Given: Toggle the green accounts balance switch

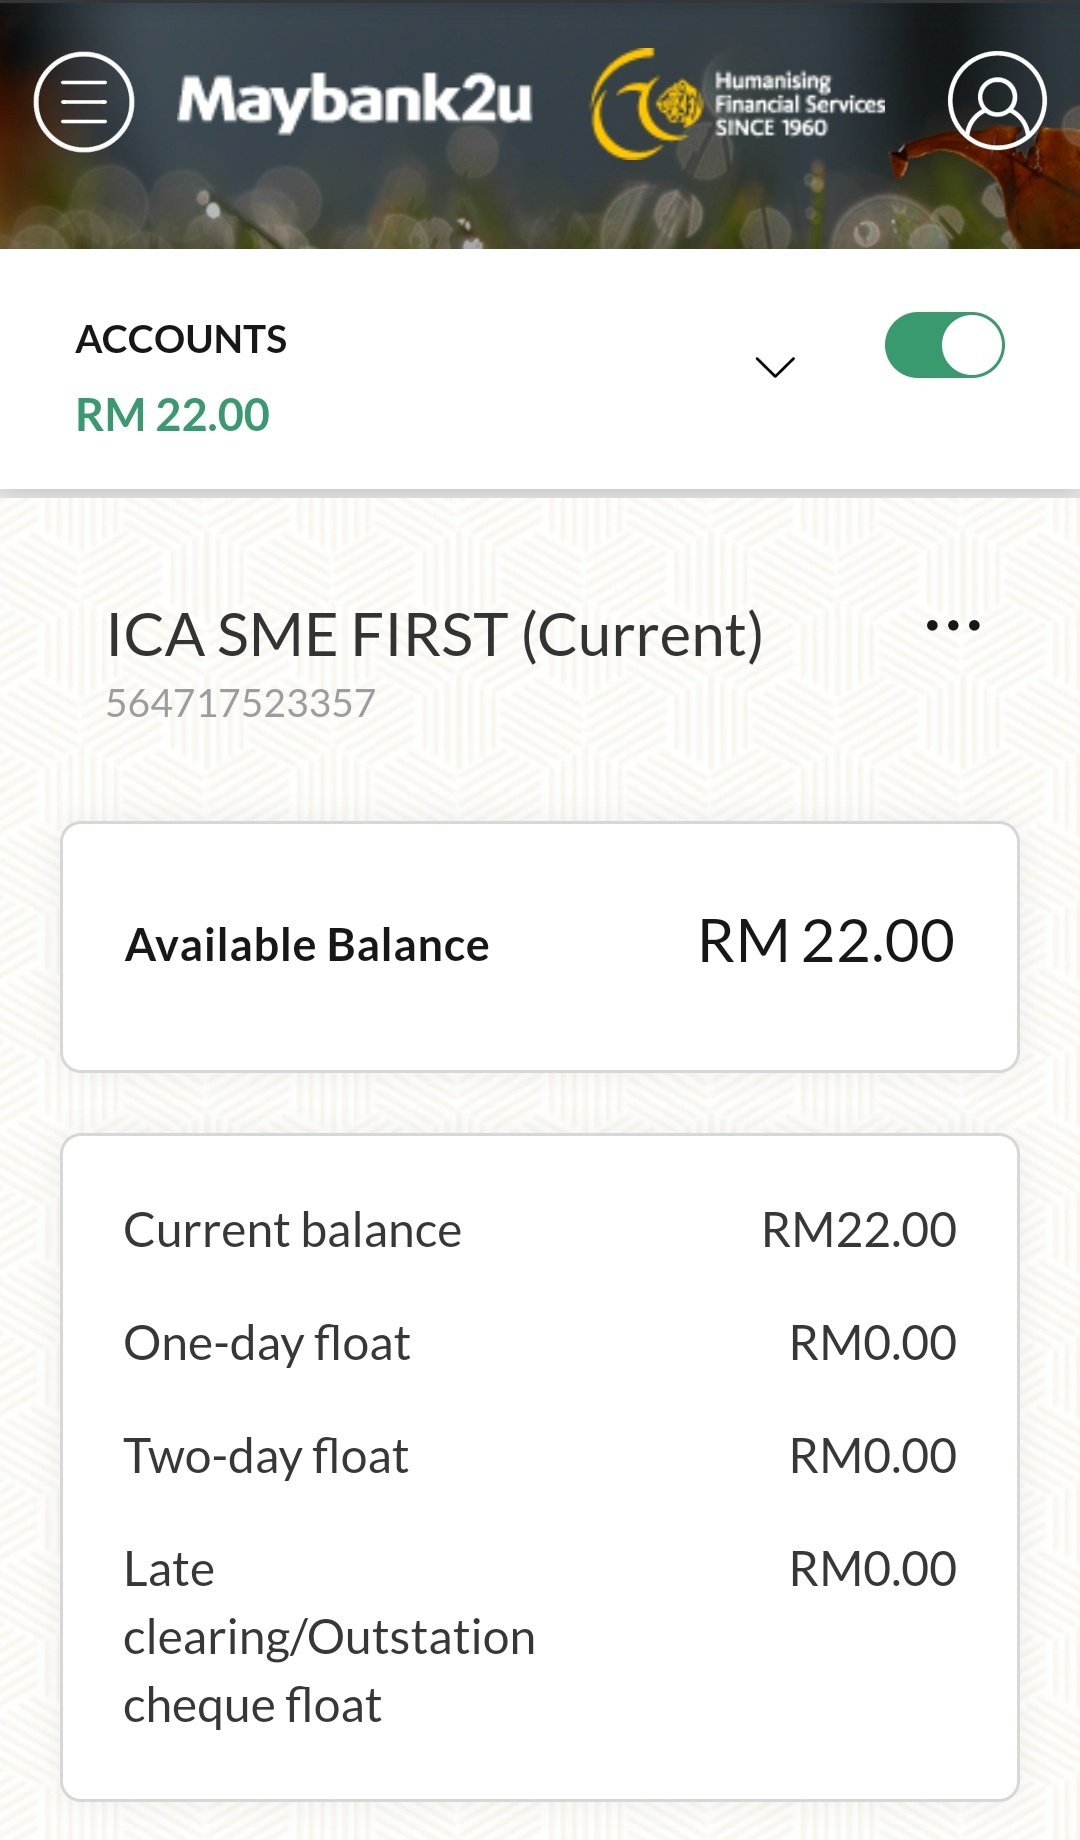Looking at the screenshot, I should [945, 346].
